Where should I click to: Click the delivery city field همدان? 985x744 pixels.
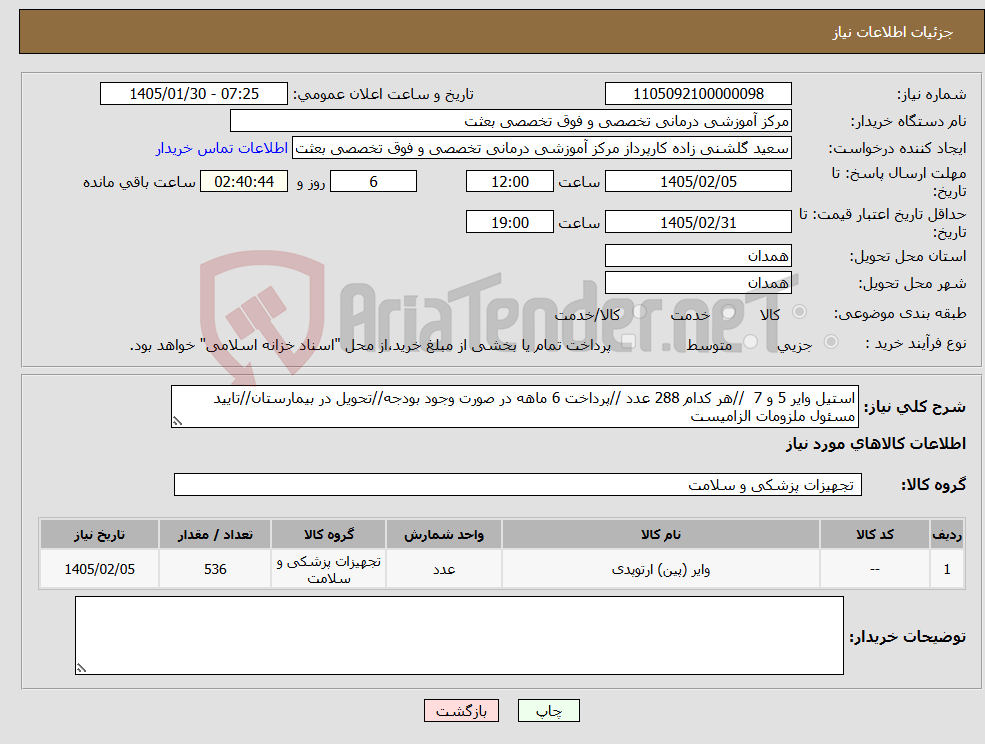(698, 283)
